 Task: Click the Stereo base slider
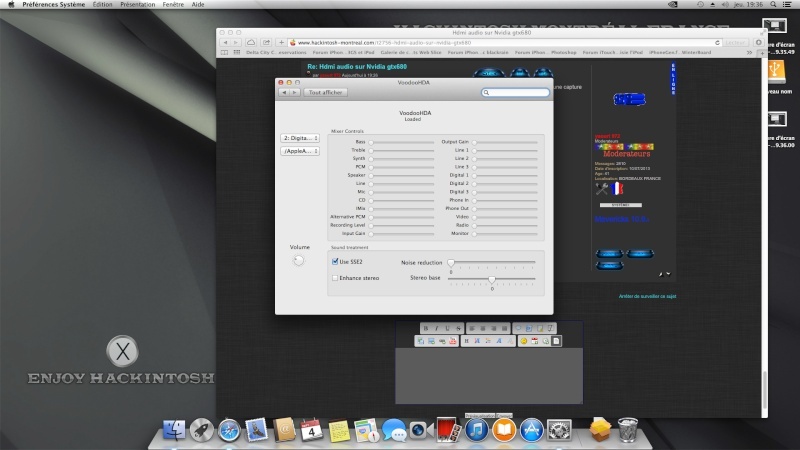[x=492, y=279]
